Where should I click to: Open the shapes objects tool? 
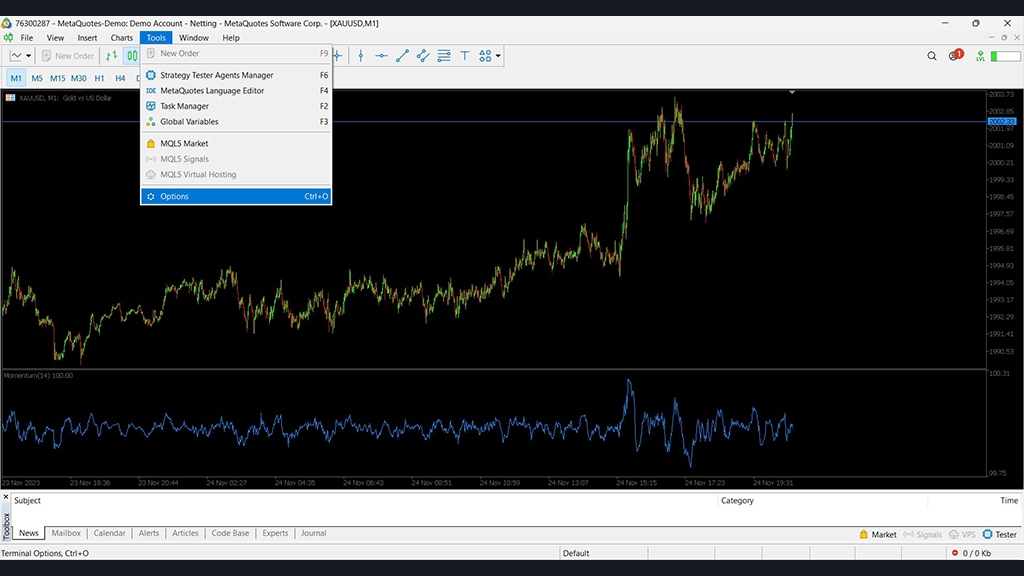485,56
